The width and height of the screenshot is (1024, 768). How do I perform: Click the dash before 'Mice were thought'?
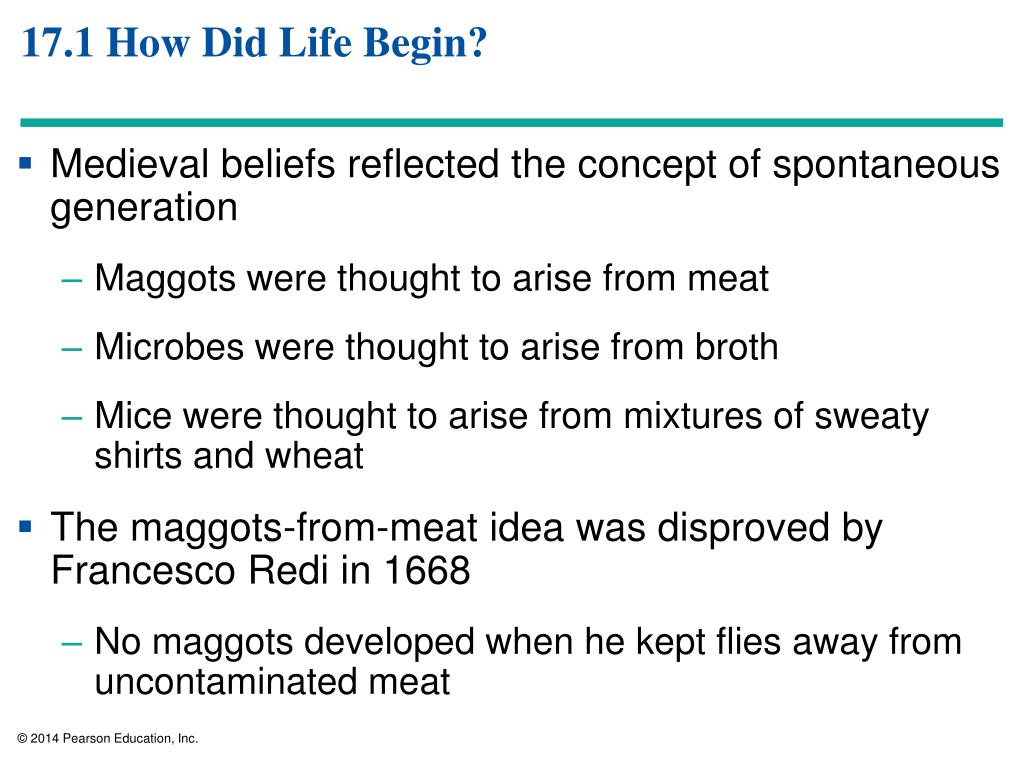(71, 417)
